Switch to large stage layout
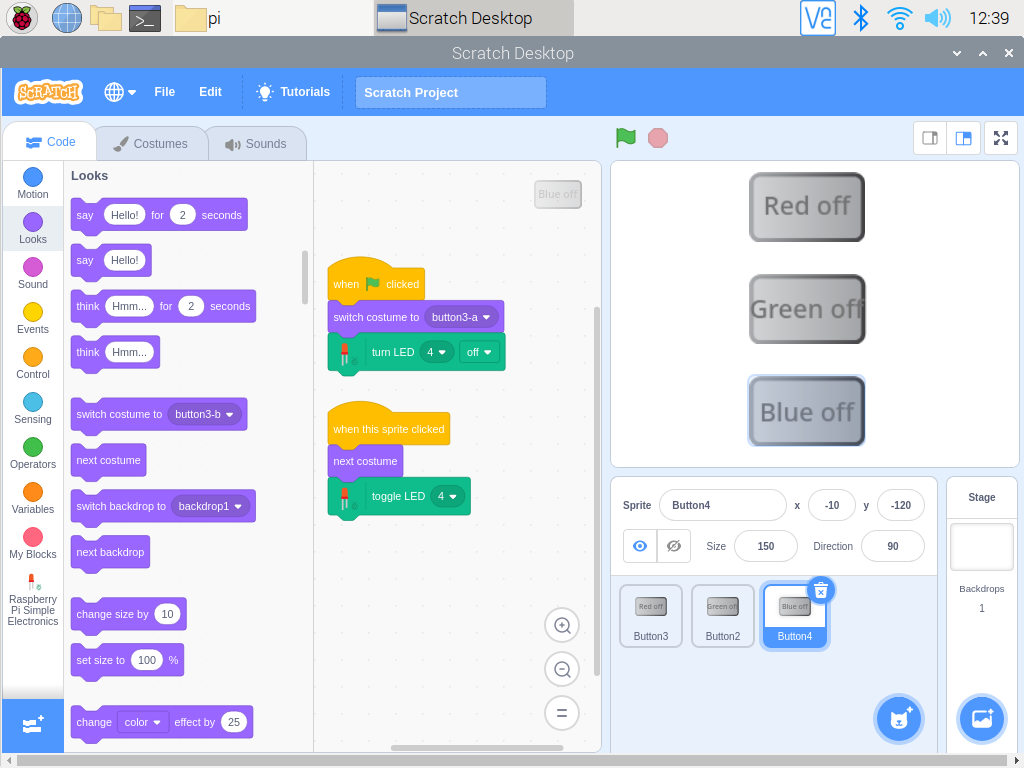1024x768 pixels. pyautogui.click(x=963, y=138)
